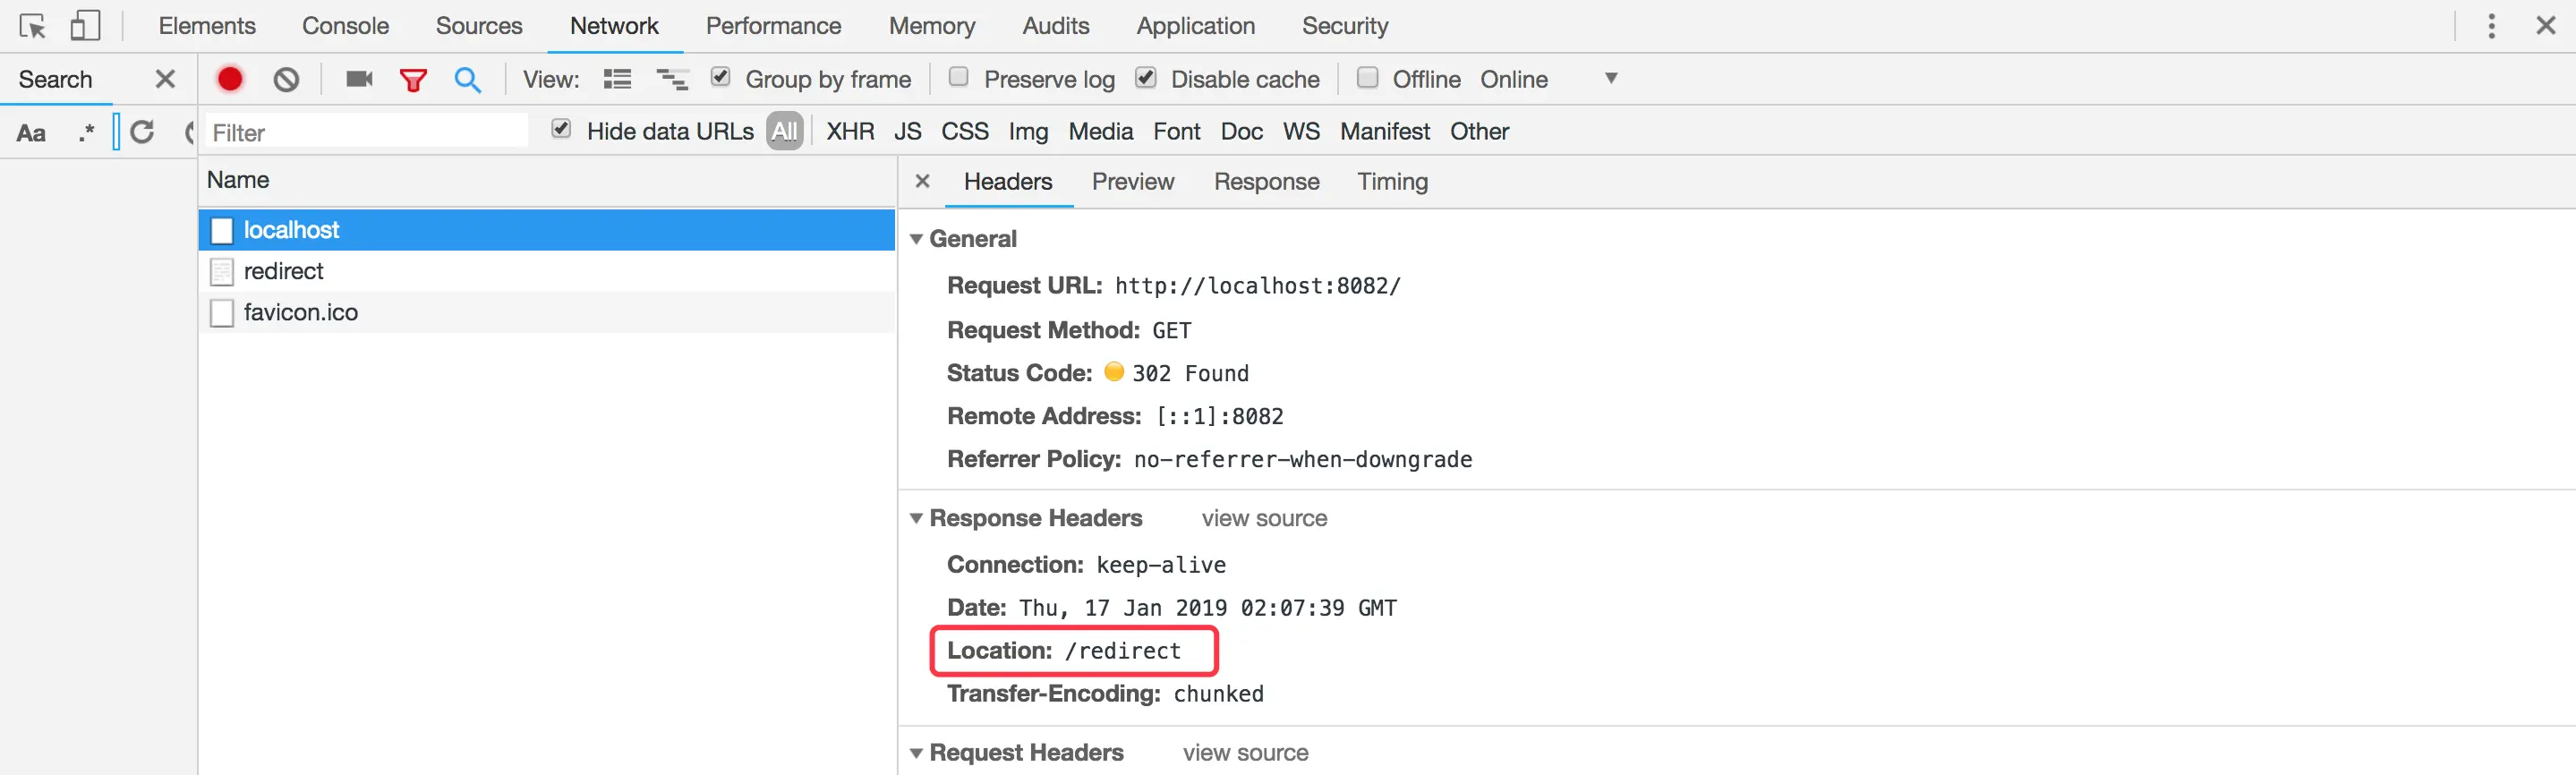Open network search magnifier icon
This screenshot has width=2576, height=775.
[x=467, y=80]
